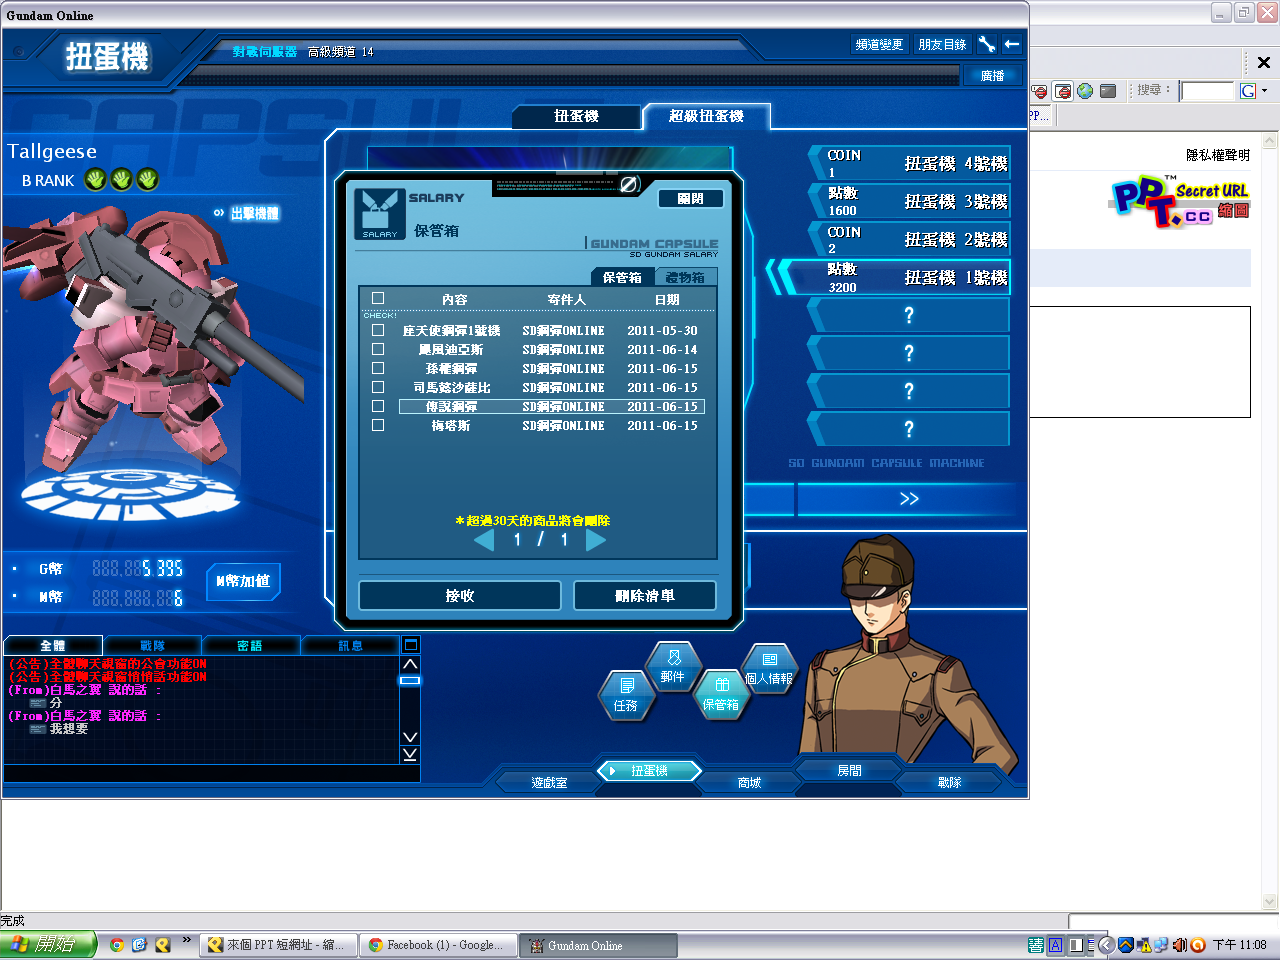Close the dialog with 關閉 button
Viewport: 1280px width, 960px height.
690,199
